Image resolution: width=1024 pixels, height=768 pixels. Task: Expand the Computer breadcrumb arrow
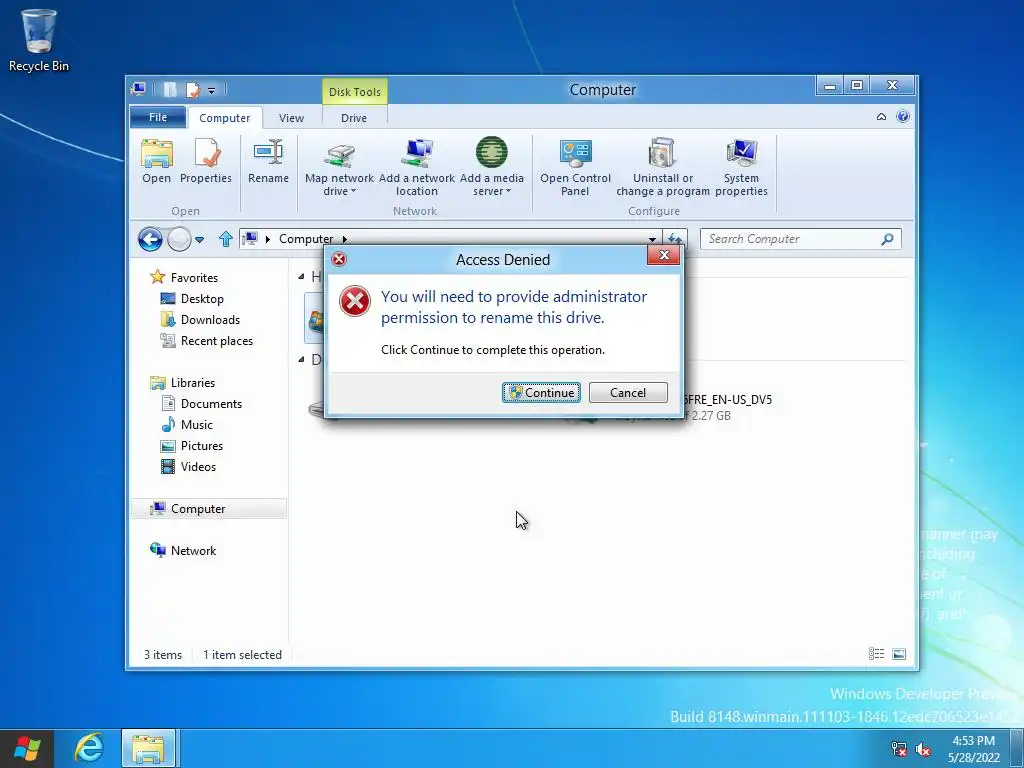pos(345,239)
